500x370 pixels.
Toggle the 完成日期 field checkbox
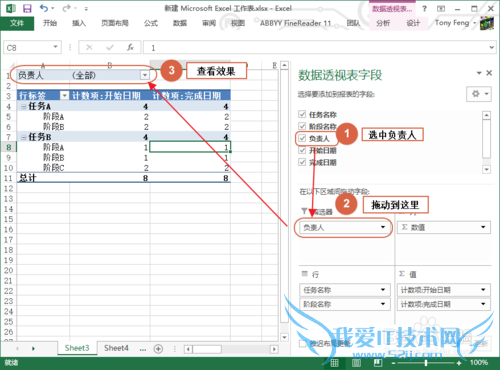pos(302,162)
